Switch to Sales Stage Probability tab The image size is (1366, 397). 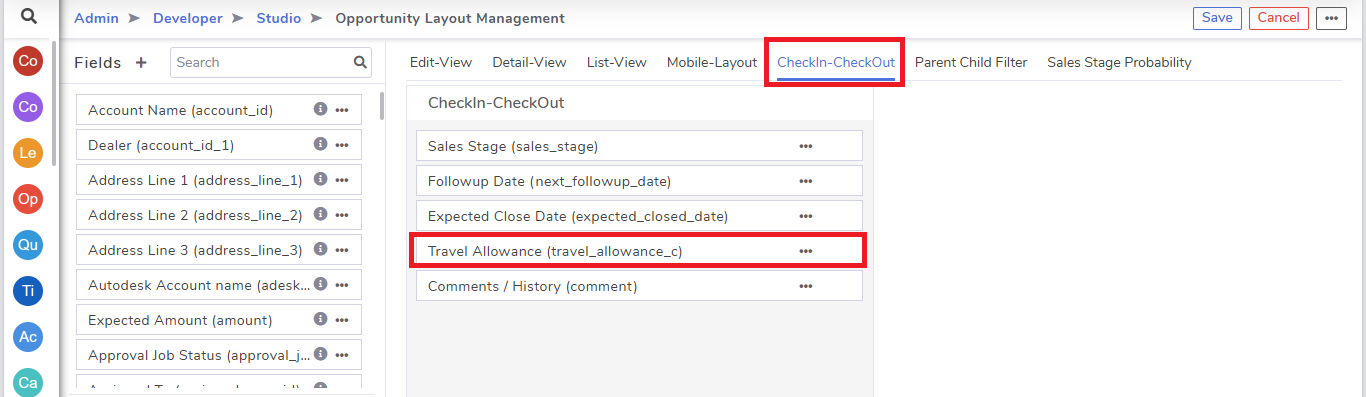[x=1119, y=62]
